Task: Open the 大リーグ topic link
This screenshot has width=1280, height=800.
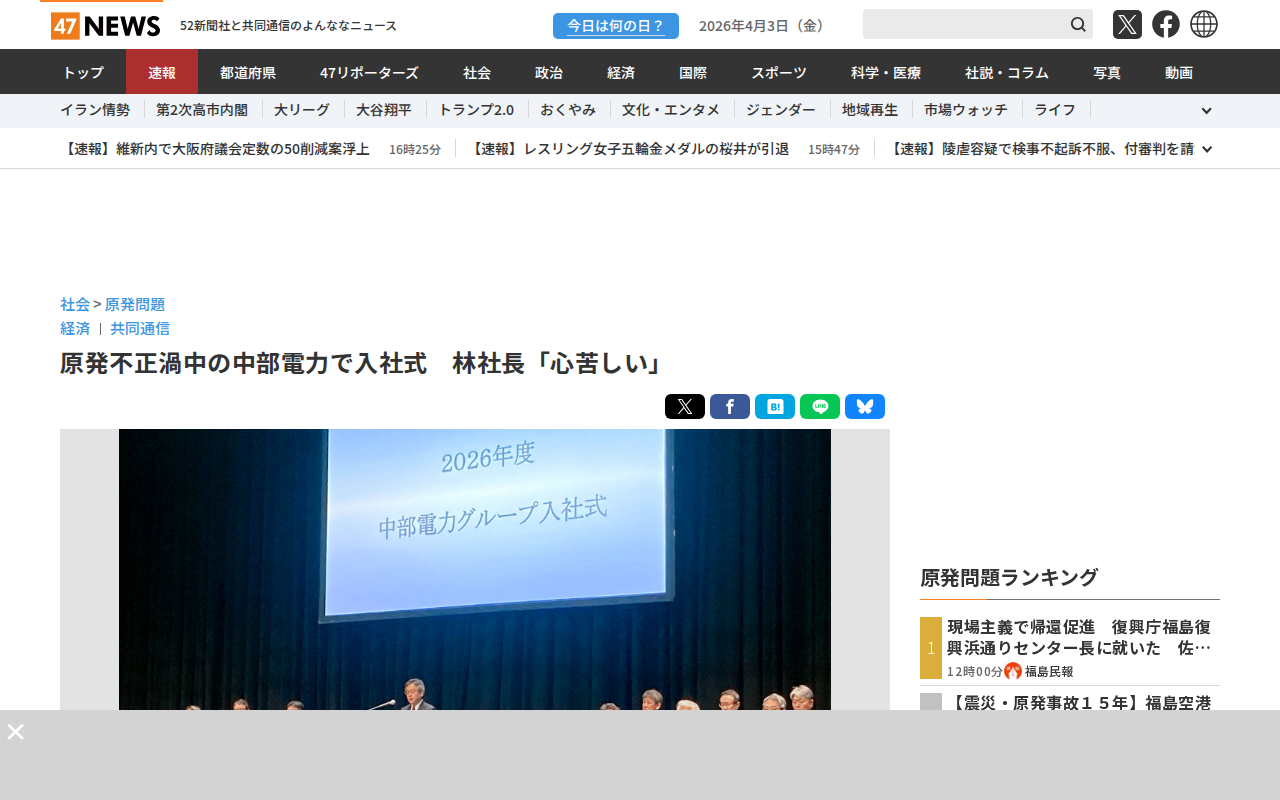Action: [302, 110]
